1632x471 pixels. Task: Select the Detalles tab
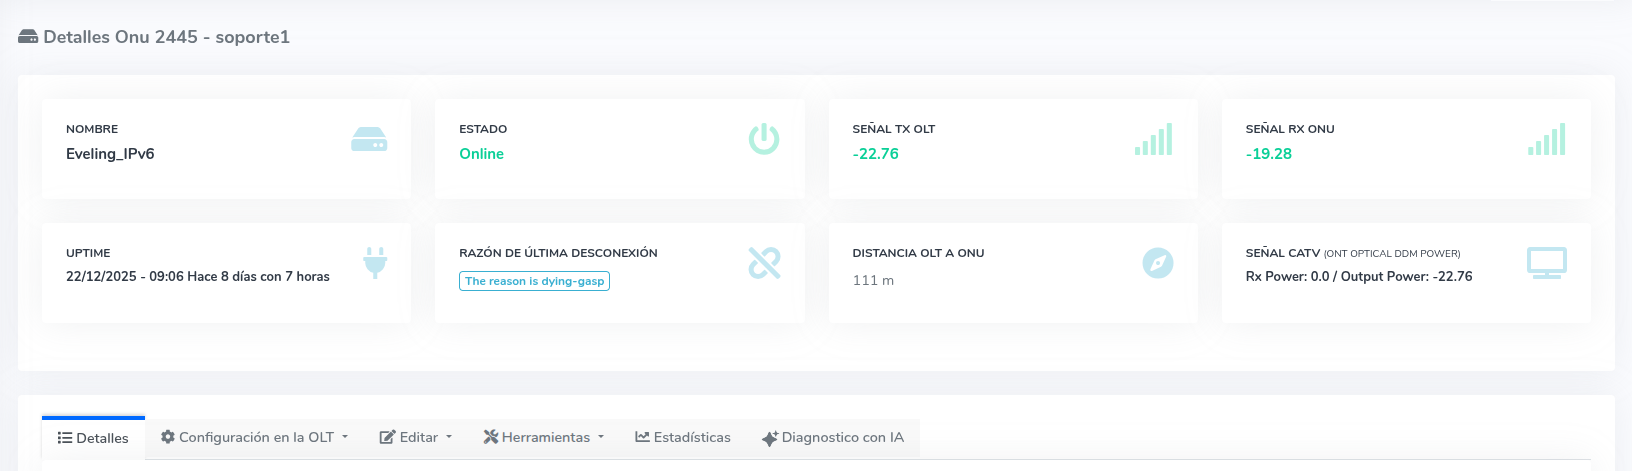tap(93, 438)
